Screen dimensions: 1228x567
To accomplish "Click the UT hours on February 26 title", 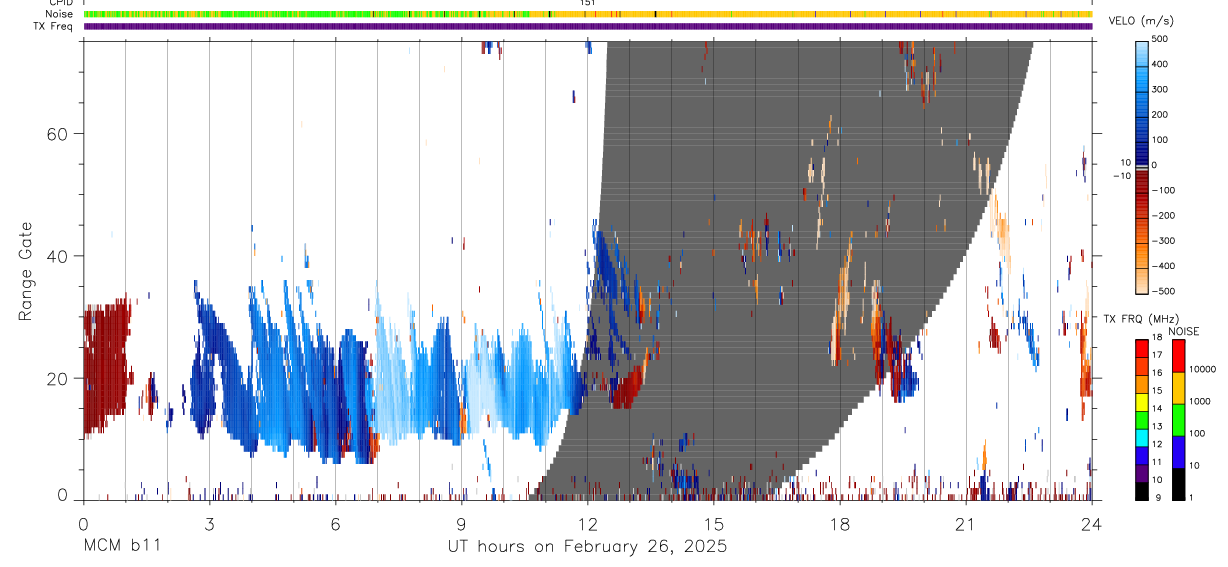I will [587, 547].
